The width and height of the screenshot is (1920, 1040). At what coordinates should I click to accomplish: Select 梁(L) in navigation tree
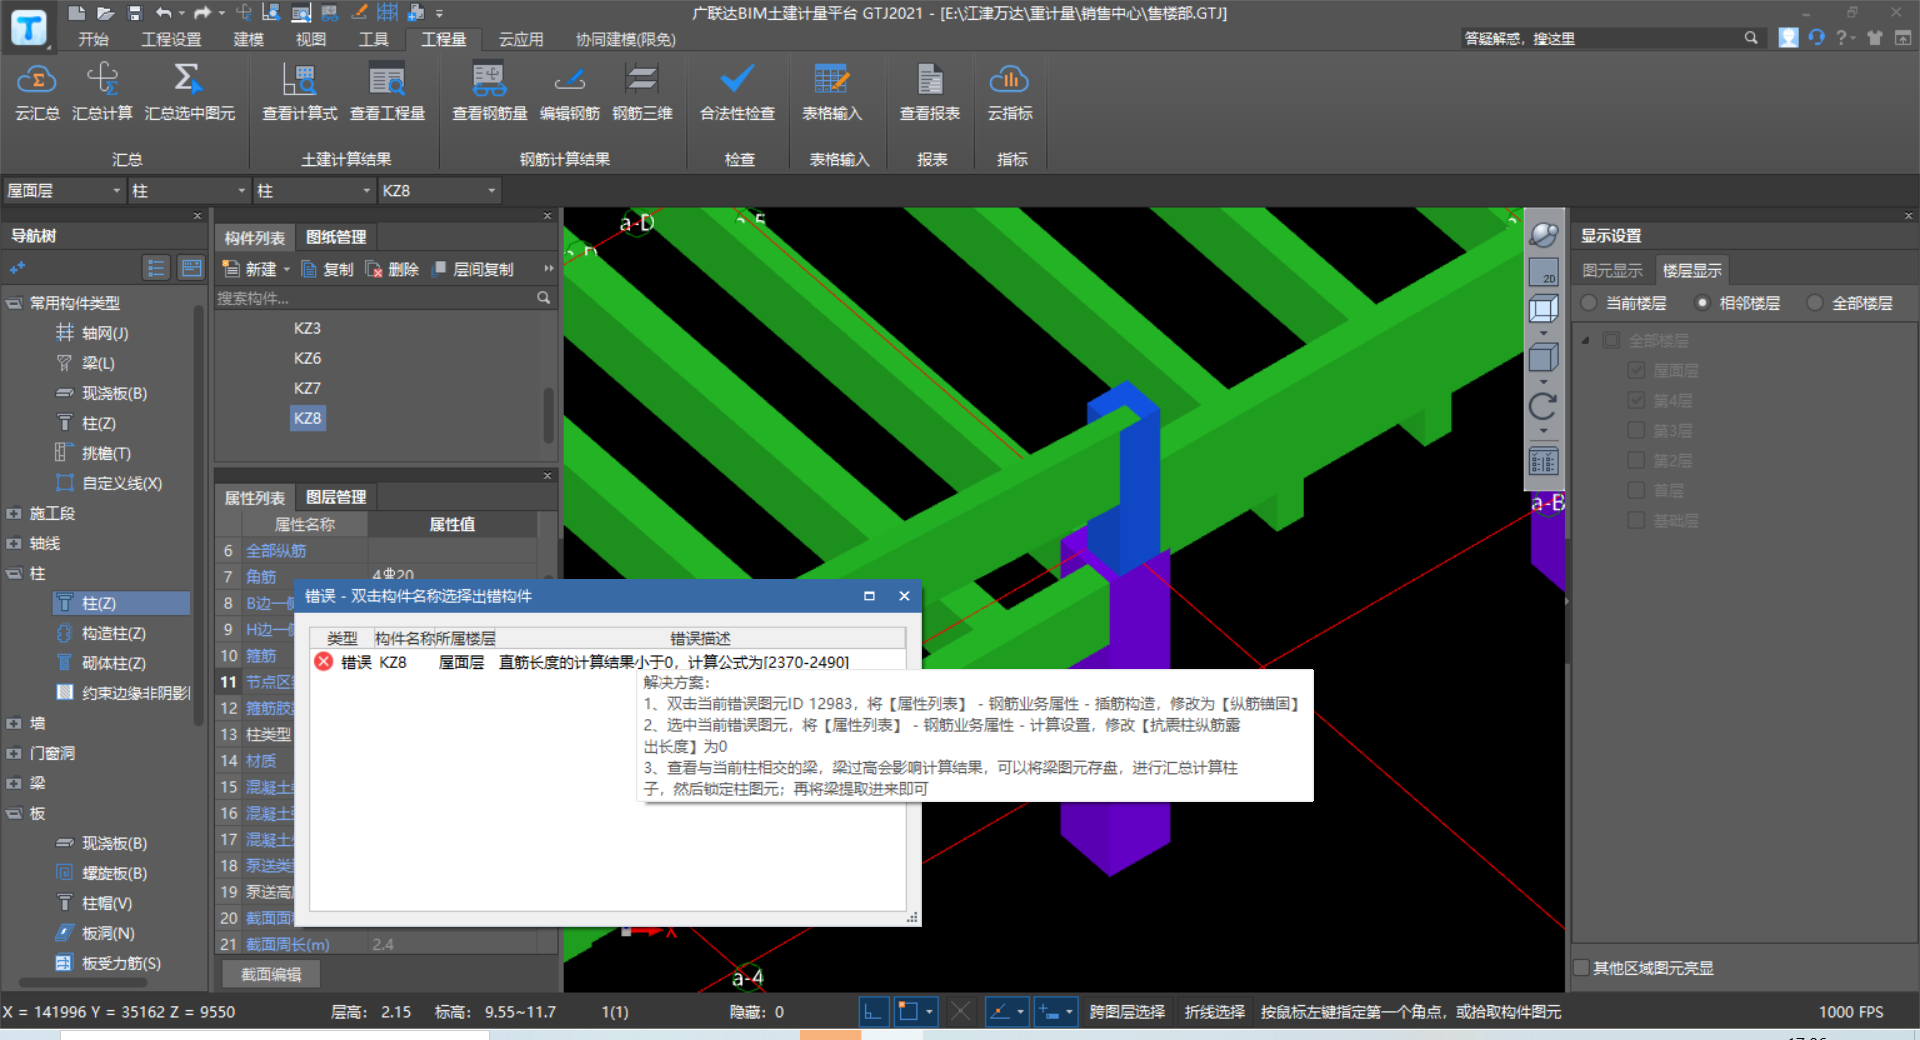click(x=98, y=363)
